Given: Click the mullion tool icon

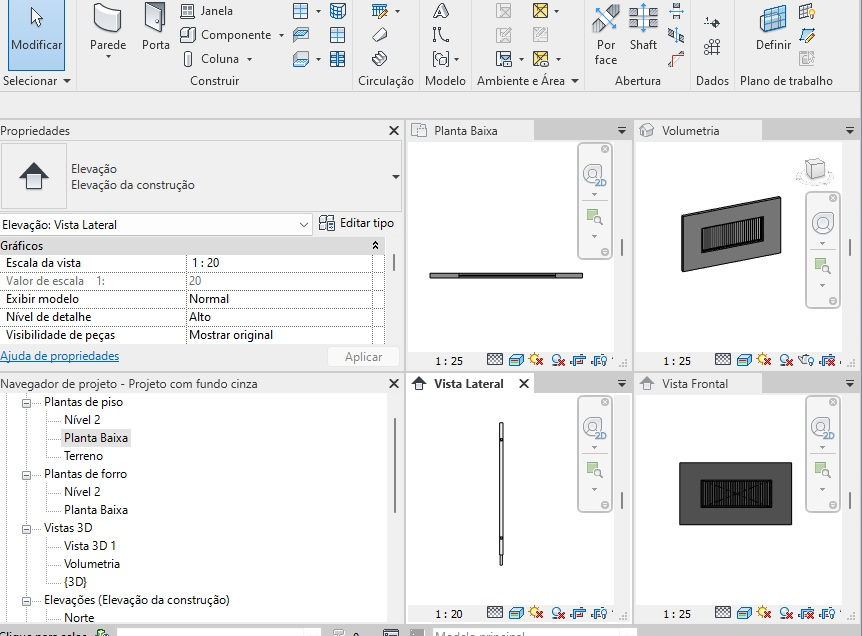Looking at the screenshot, I should 338,59.
